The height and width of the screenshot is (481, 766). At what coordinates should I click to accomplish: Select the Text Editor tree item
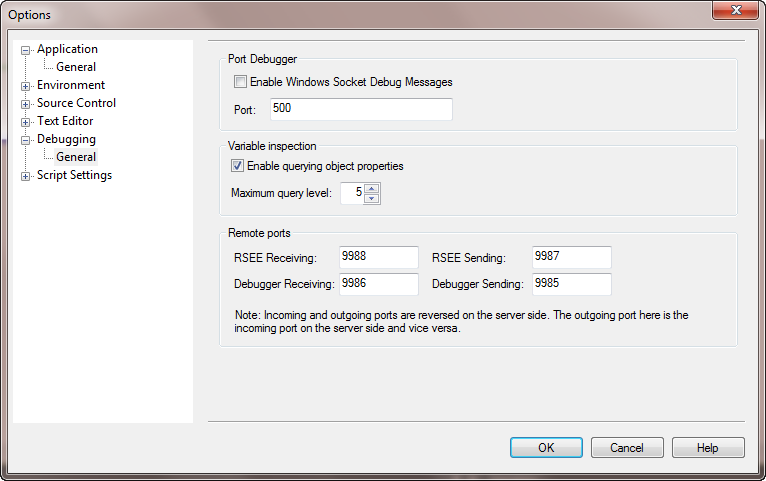point(65,121)
